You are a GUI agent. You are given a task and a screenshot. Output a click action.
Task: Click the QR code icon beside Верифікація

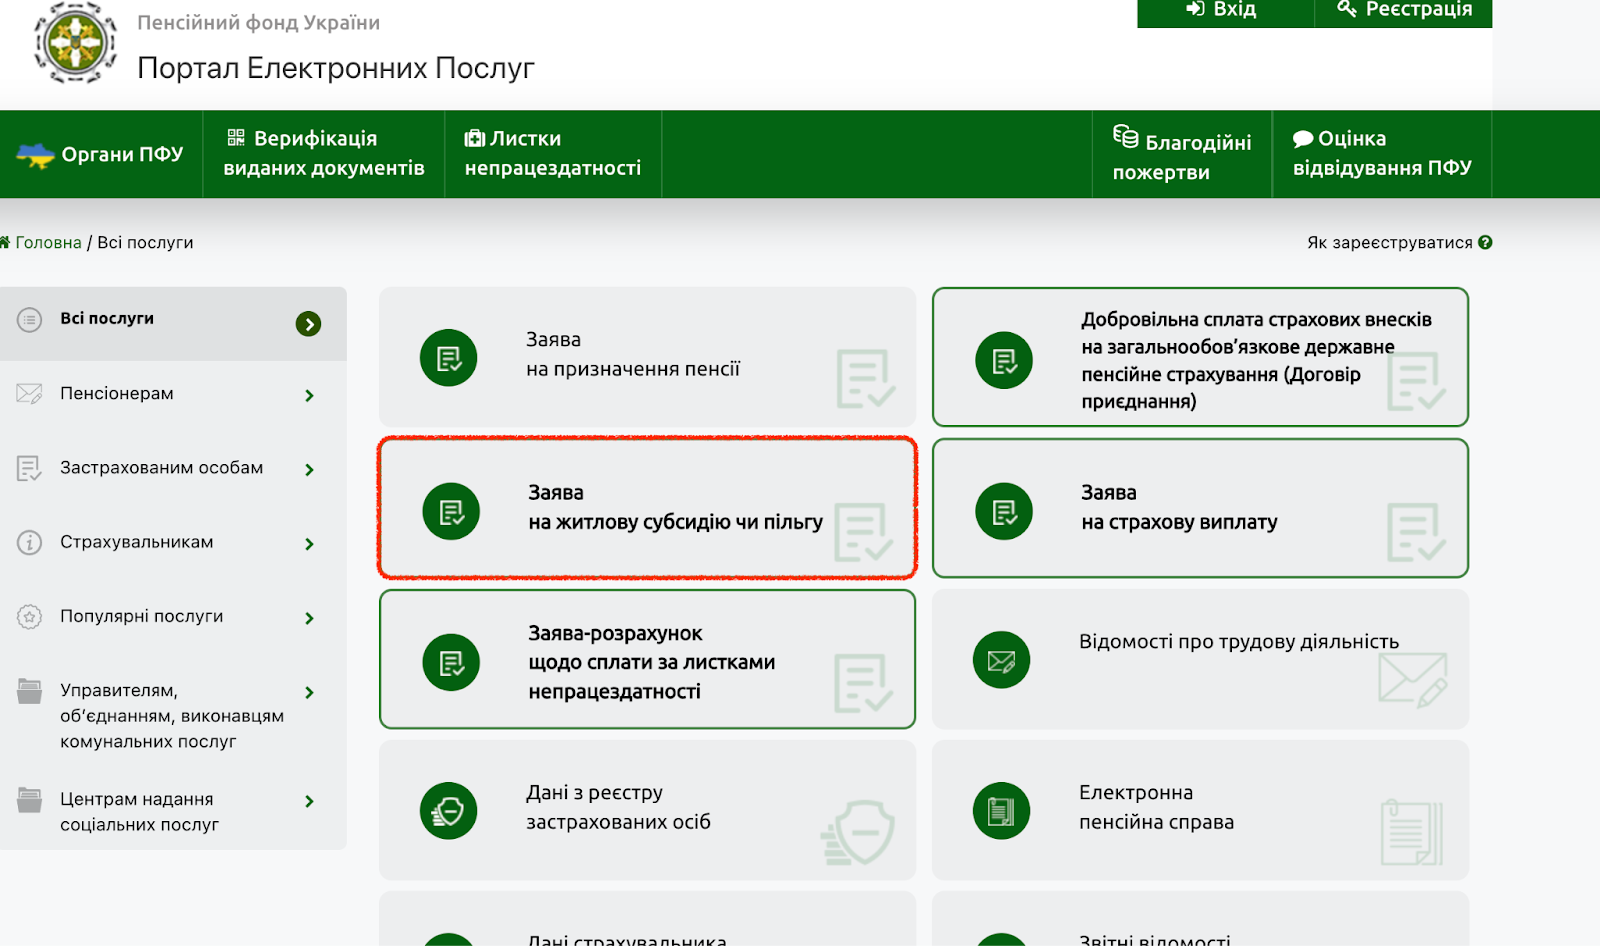coord(236,138)
